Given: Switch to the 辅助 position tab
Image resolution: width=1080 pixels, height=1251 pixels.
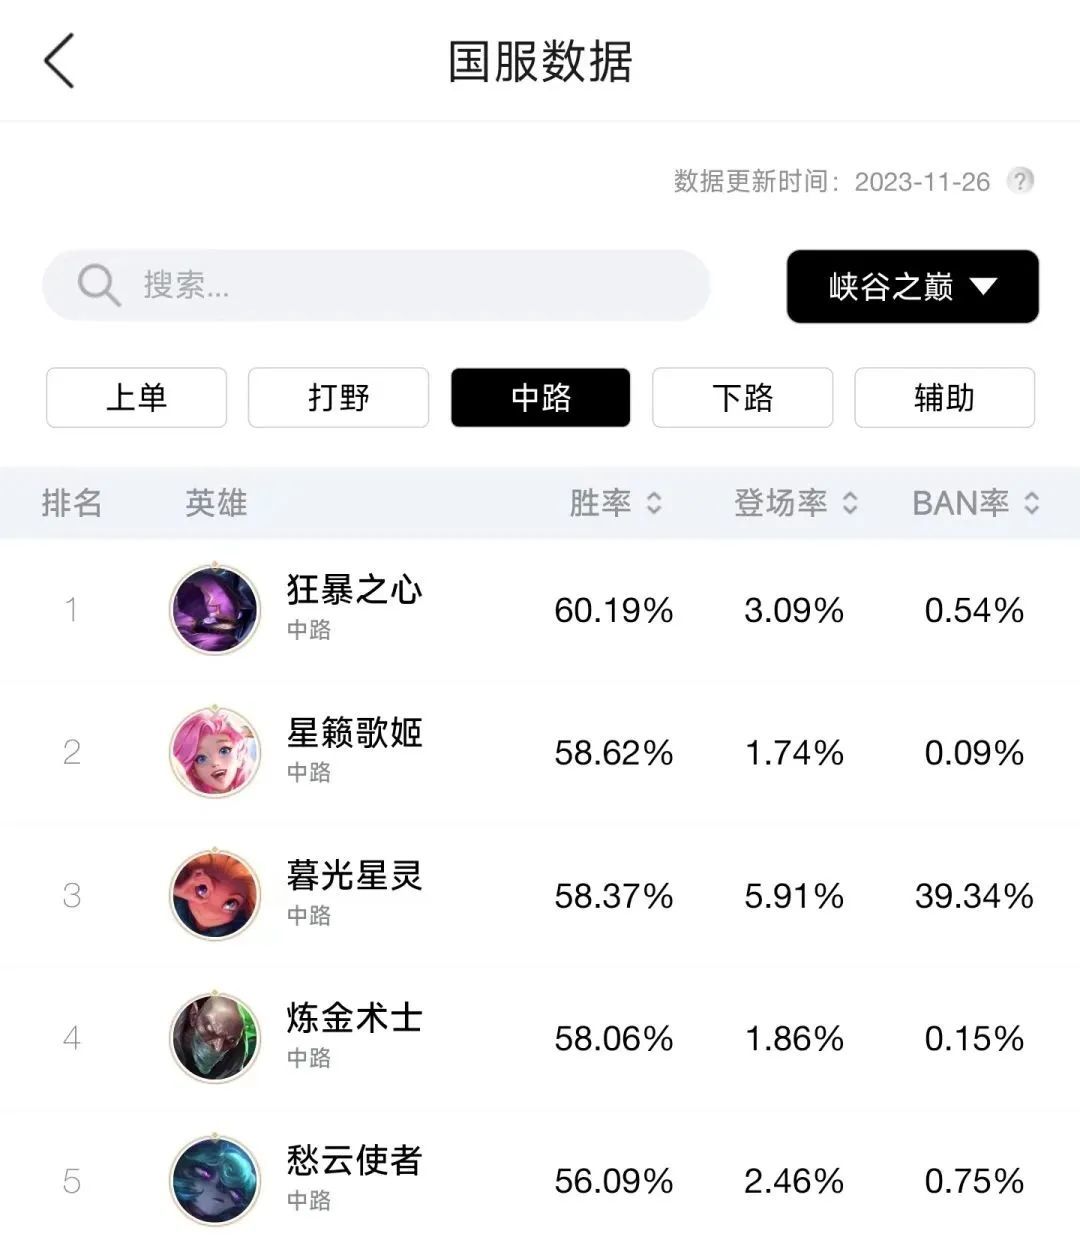Looking at the screenshot, I should [x=944, y=398].
